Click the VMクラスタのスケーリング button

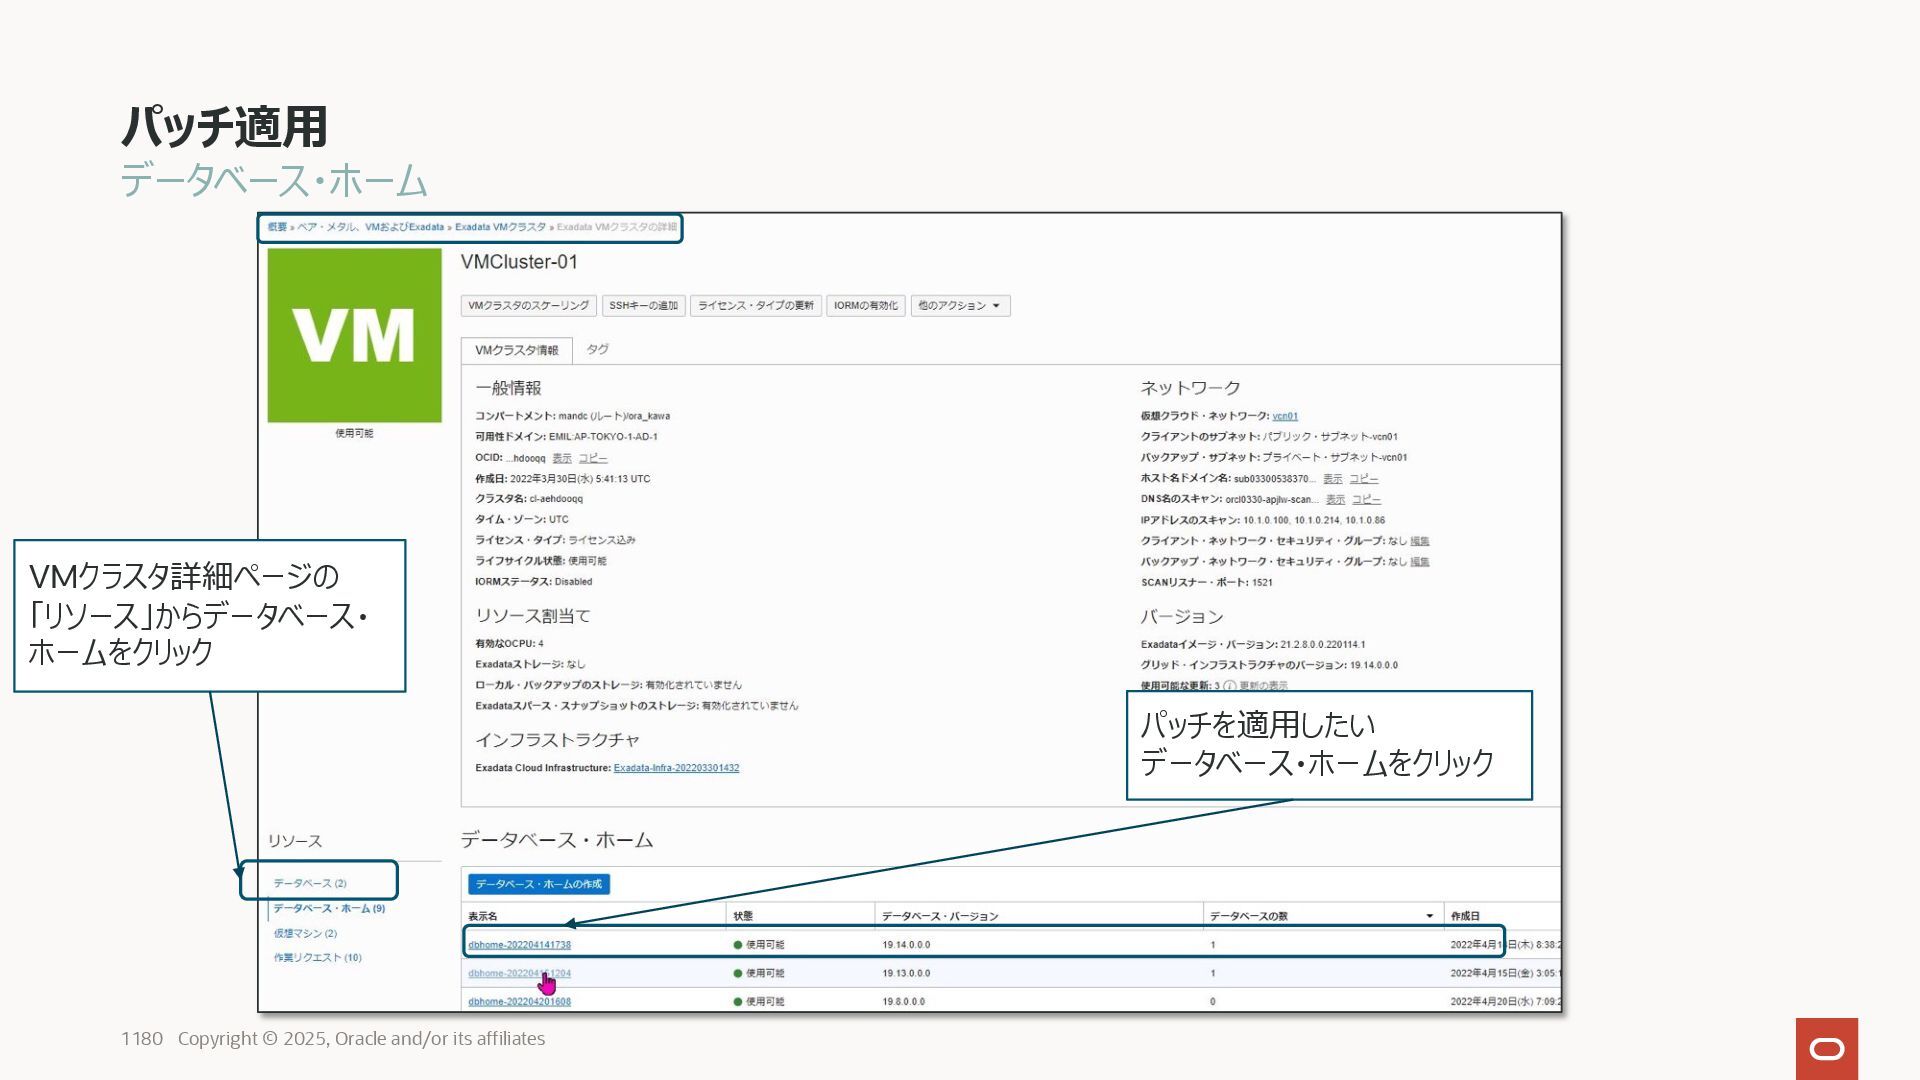click(x=528, y=306)
